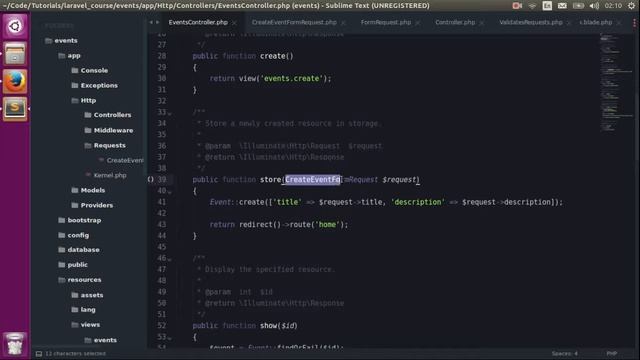Change syntax via PHP in status bar
Screen dimensions: 640x360
pyautogui.click(x=611, y=353)
